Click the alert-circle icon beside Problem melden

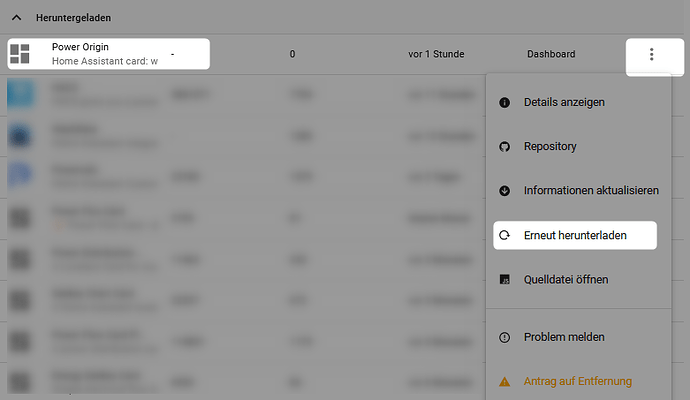click(x=504, y=337)
